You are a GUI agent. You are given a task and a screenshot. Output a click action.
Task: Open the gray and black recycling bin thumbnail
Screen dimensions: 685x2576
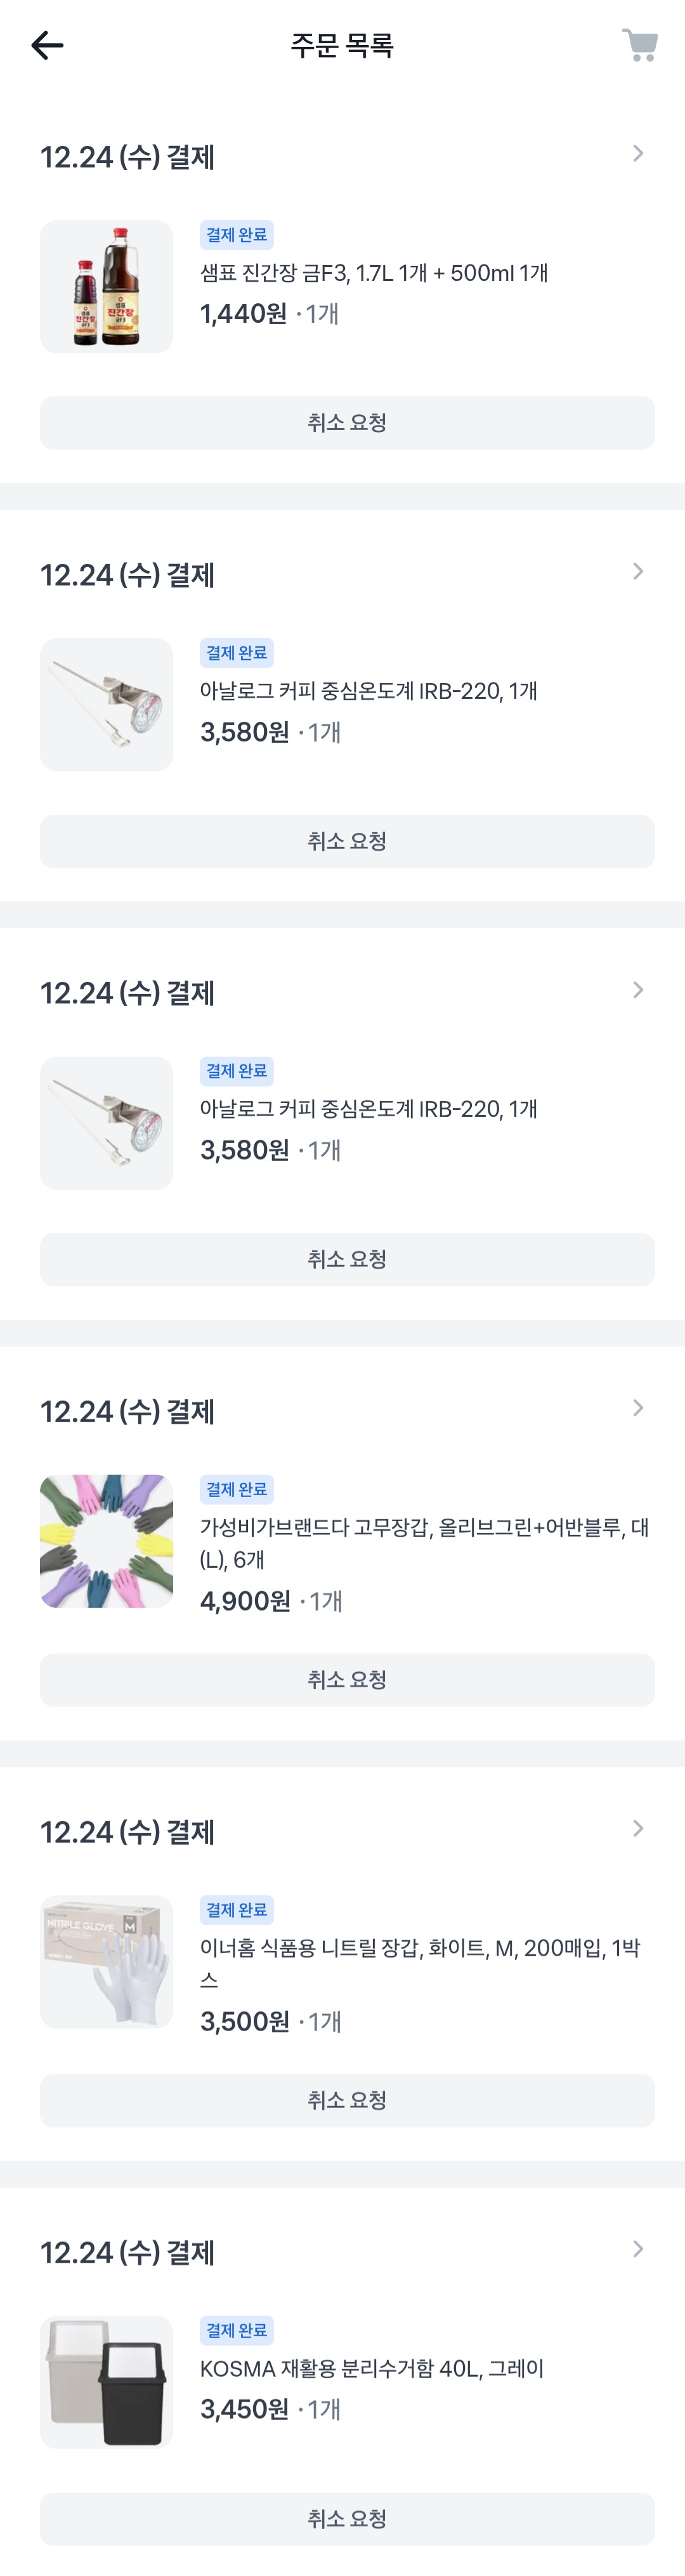pos(106,2382)
